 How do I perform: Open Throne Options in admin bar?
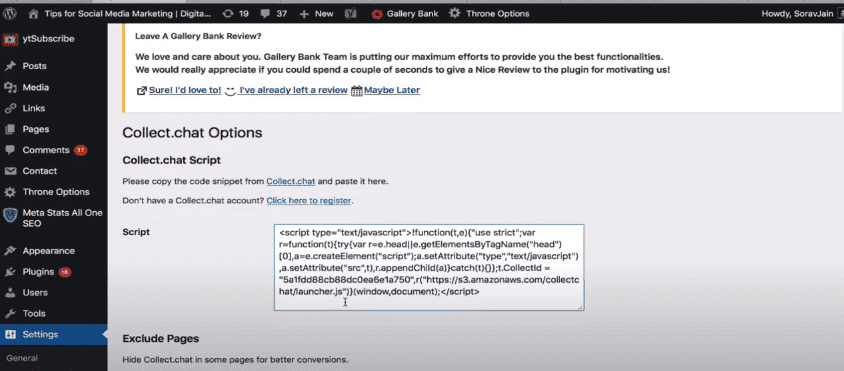click(497, 14)
